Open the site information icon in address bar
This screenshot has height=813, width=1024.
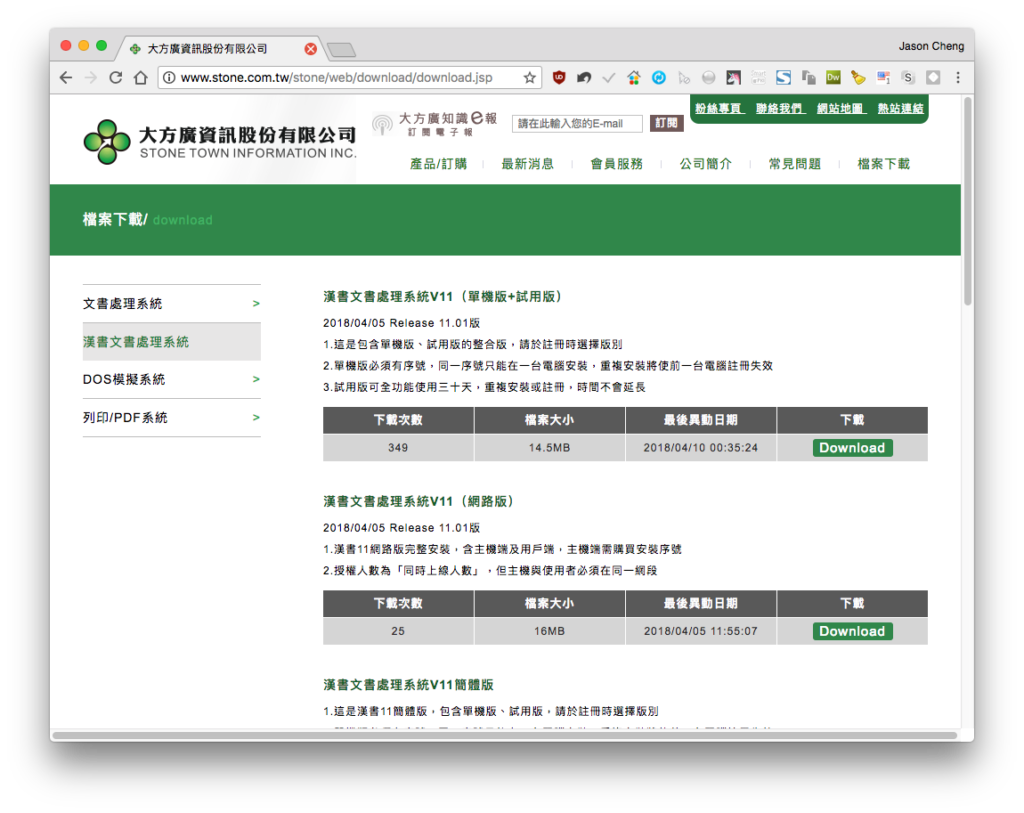point(168,78)
